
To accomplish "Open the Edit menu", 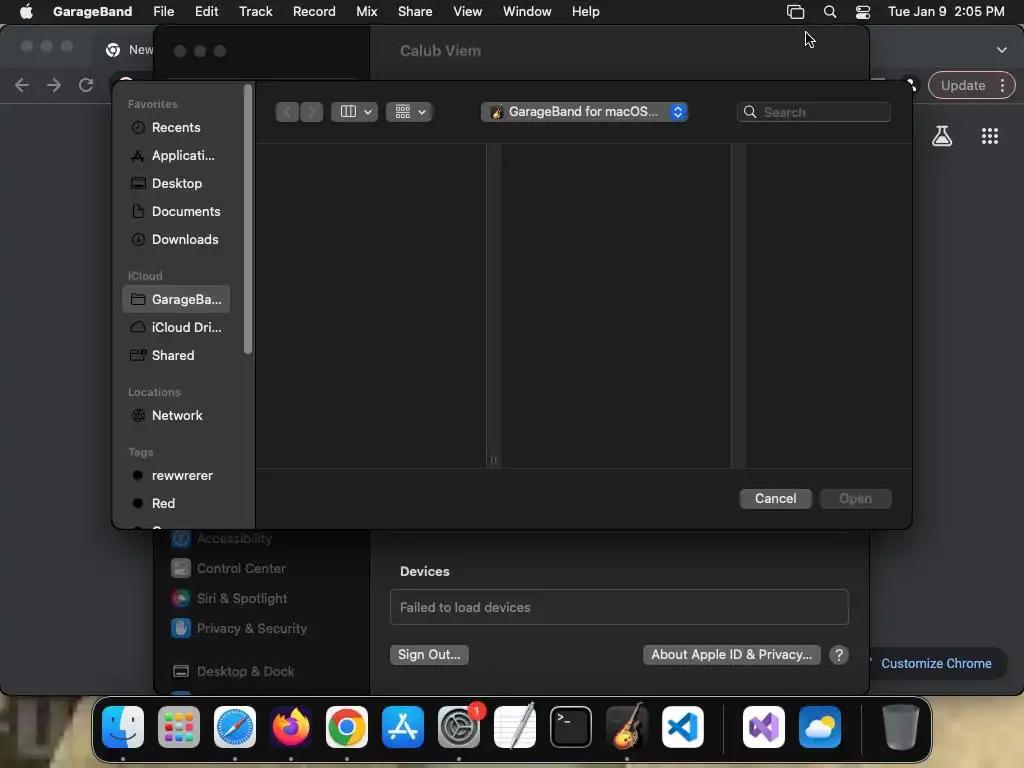I will tap(206, 11).
